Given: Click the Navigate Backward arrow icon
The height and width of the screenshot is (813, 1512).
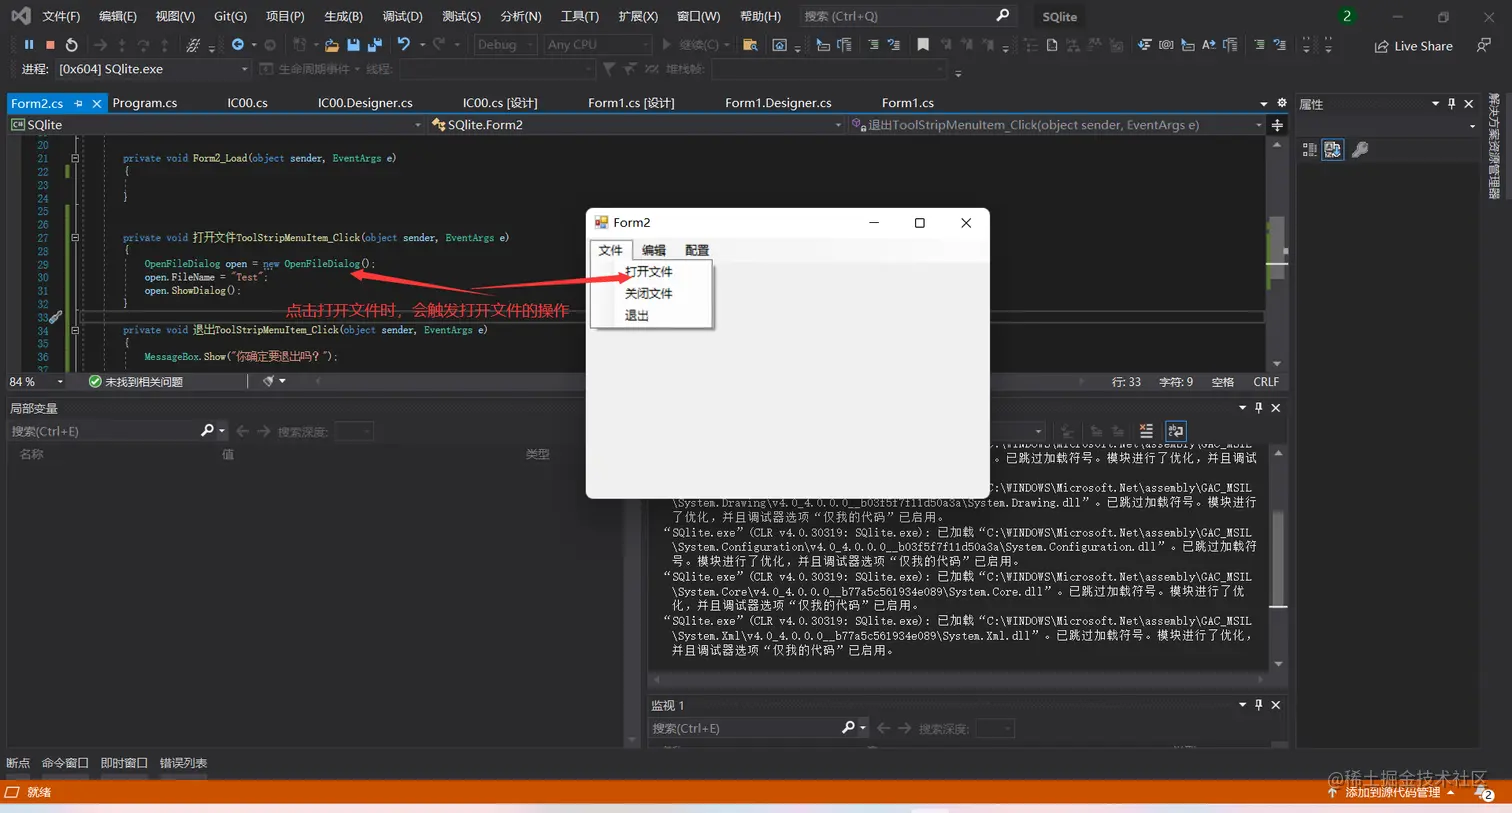Looking at the screenshot, I should (x=238, y=45).
